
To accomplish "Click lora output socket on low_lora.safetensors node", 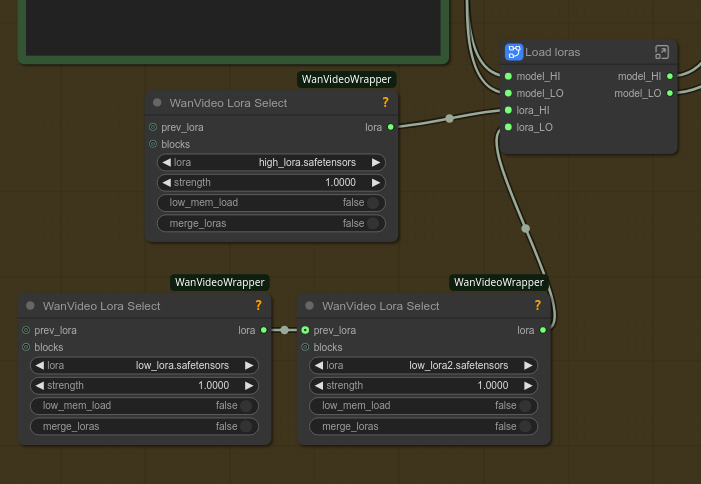I will 264,330.
